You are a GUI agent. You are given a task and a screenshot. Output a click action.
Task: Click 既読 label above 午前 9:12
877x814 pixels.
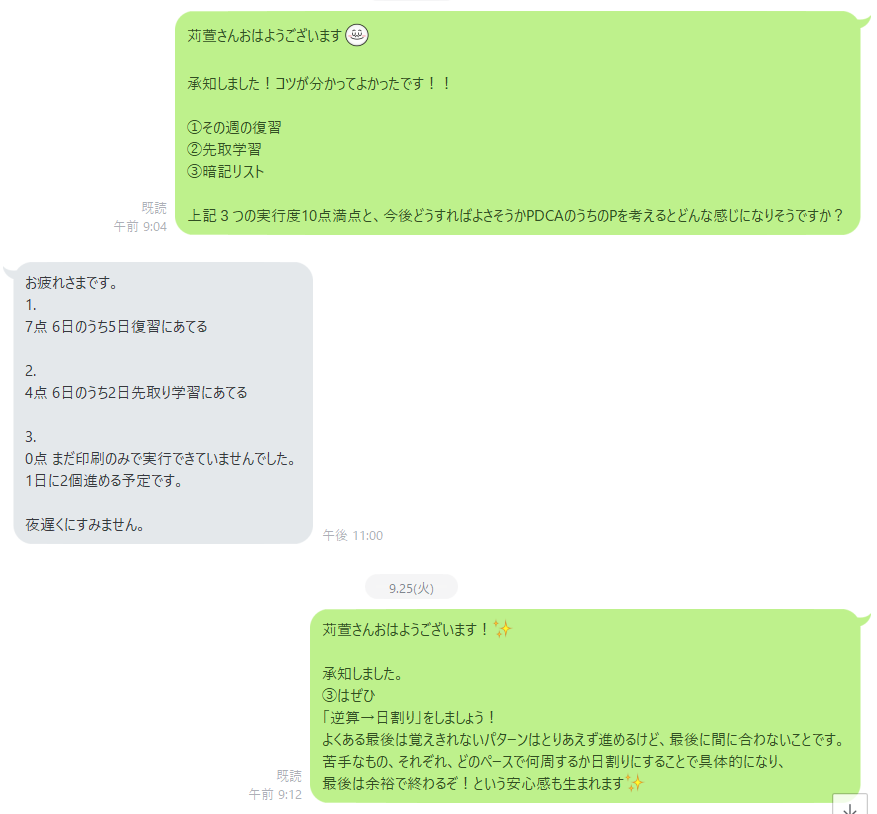coord(289,775)
